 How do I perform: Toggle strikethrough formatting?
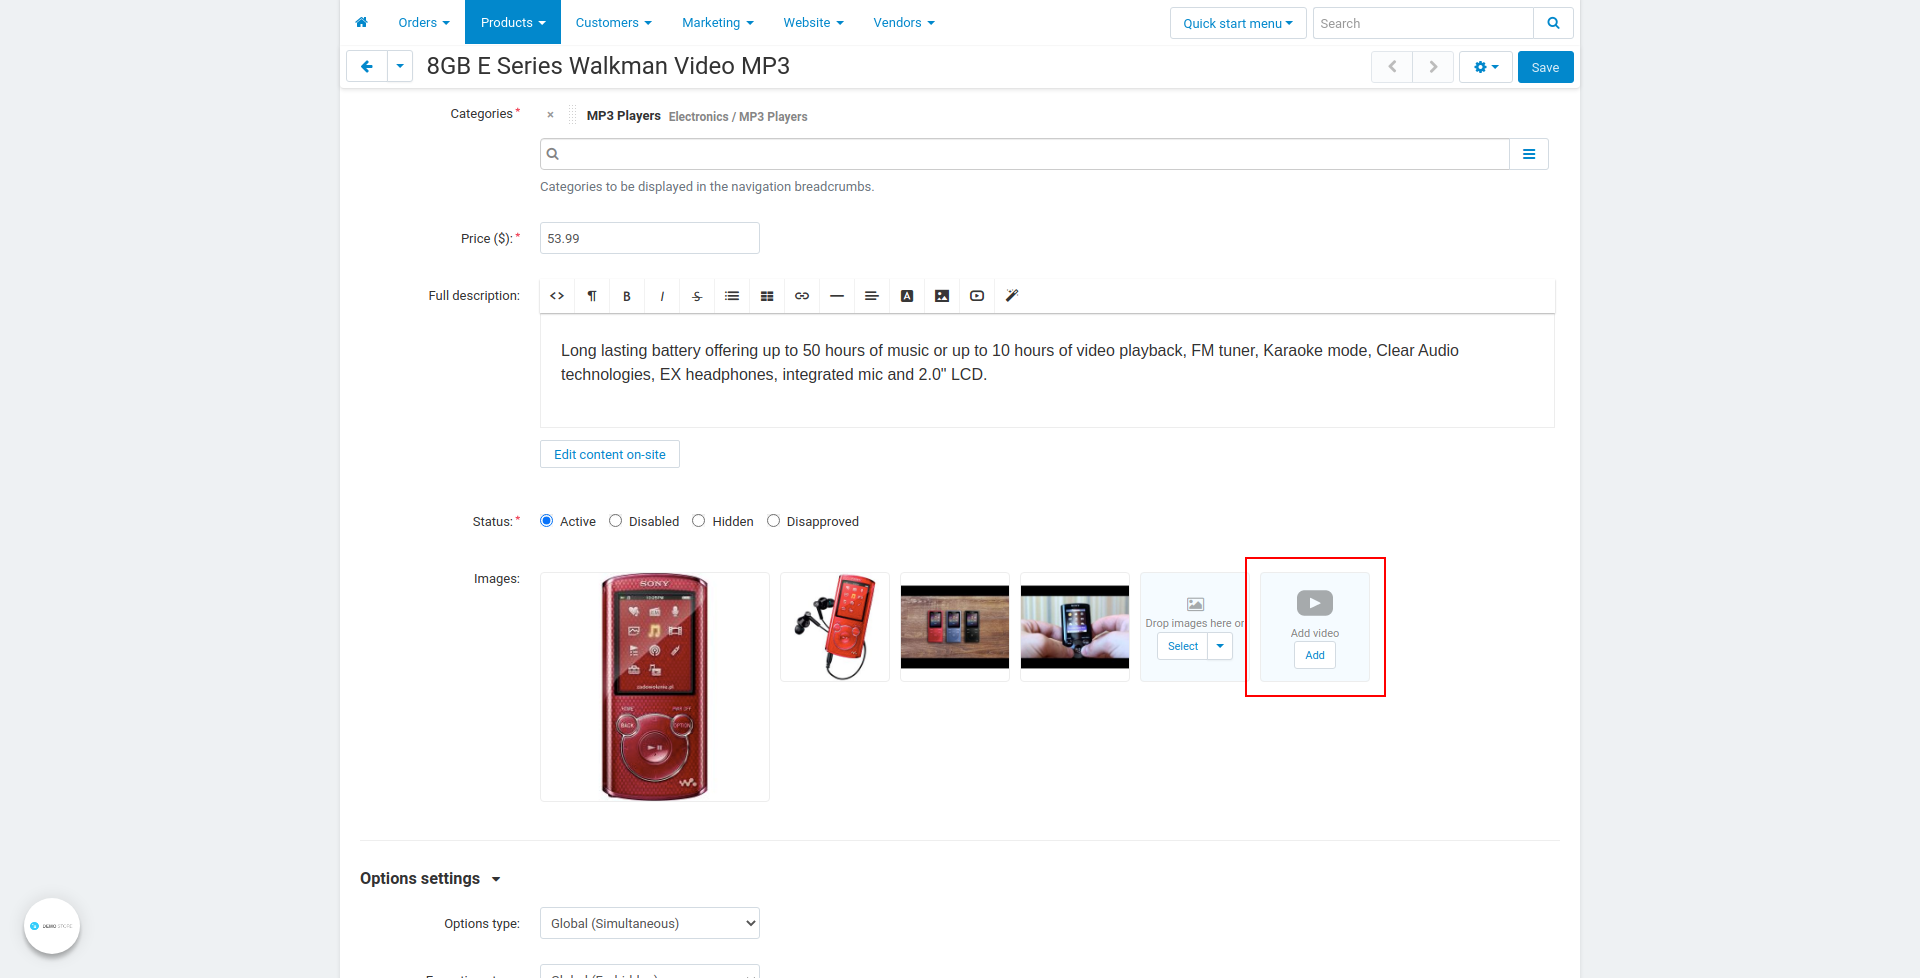(x=697, y=296)
